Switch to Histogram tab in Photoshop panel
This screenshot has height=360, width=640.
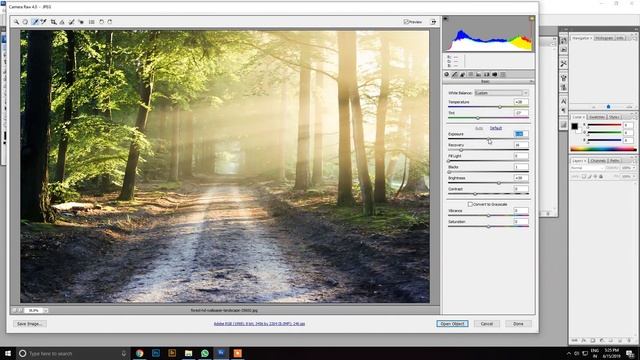click(x=604, y=38)
